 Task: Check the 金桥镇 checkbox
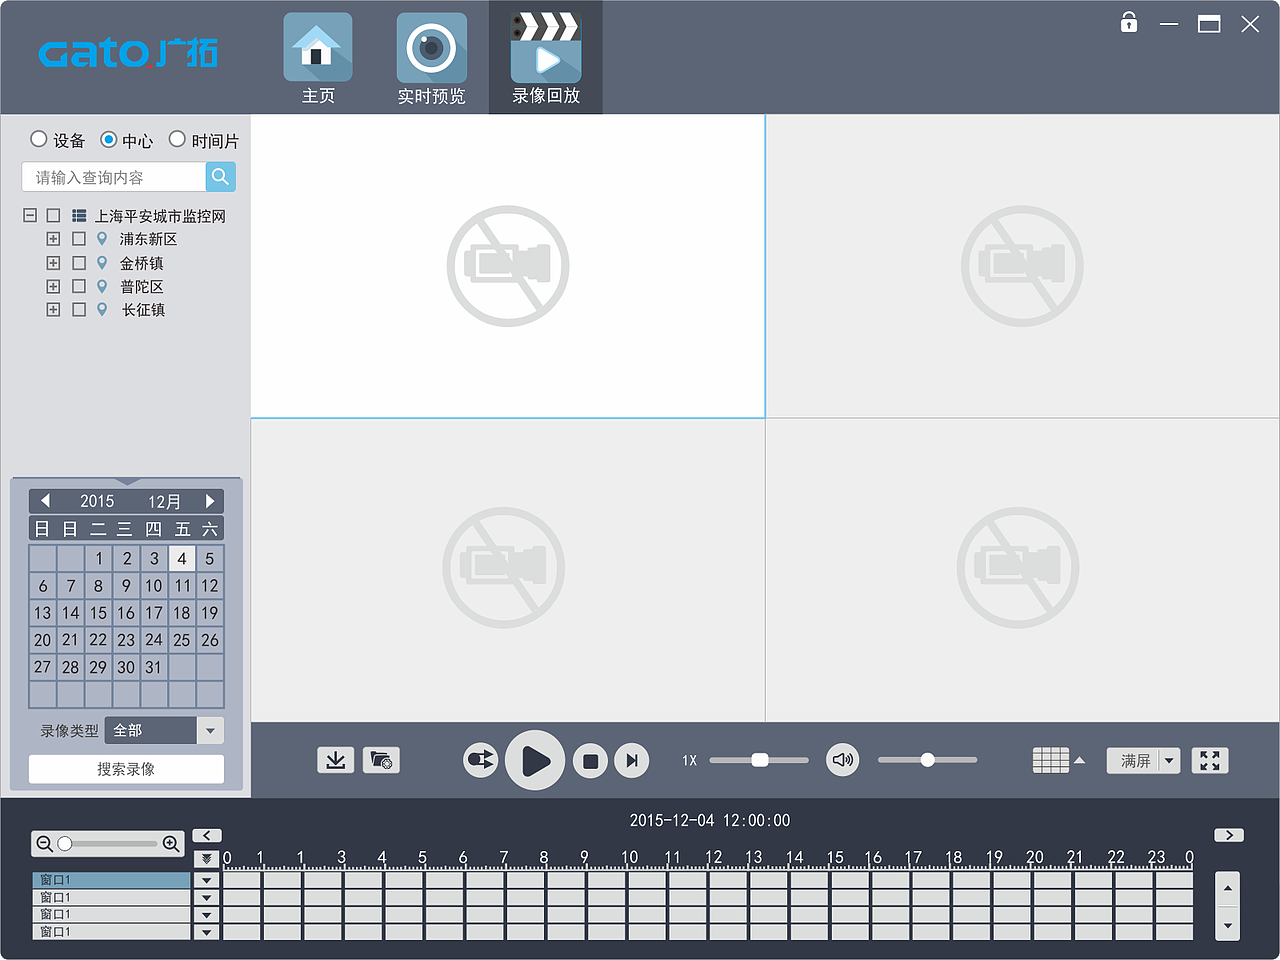(x=79, y=263)
